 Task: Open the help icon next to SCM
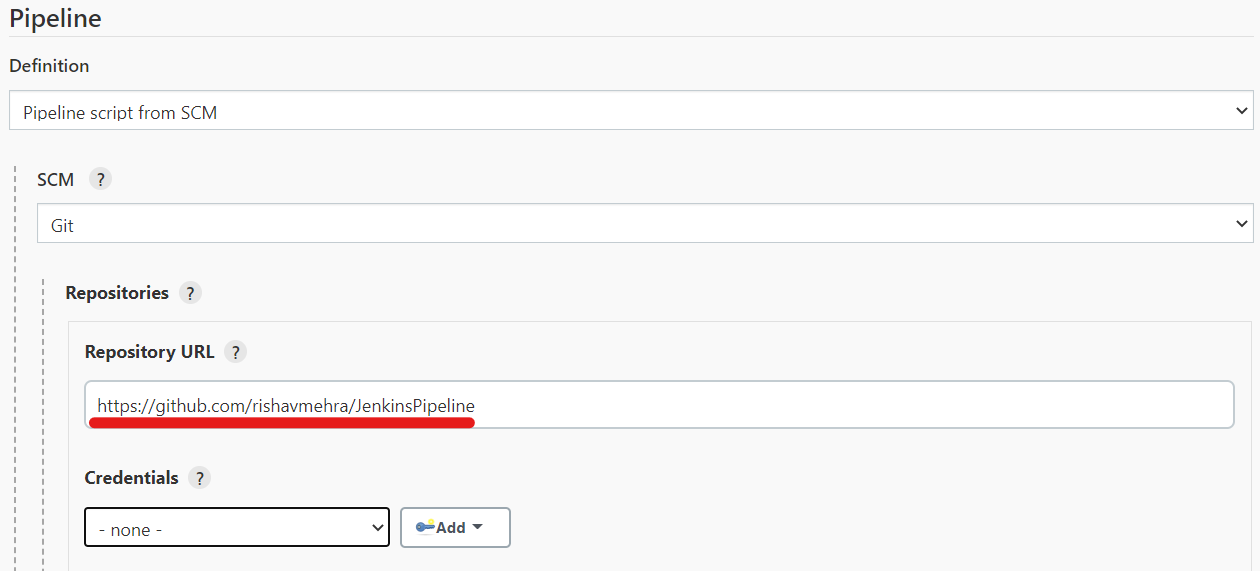[100, 180]
